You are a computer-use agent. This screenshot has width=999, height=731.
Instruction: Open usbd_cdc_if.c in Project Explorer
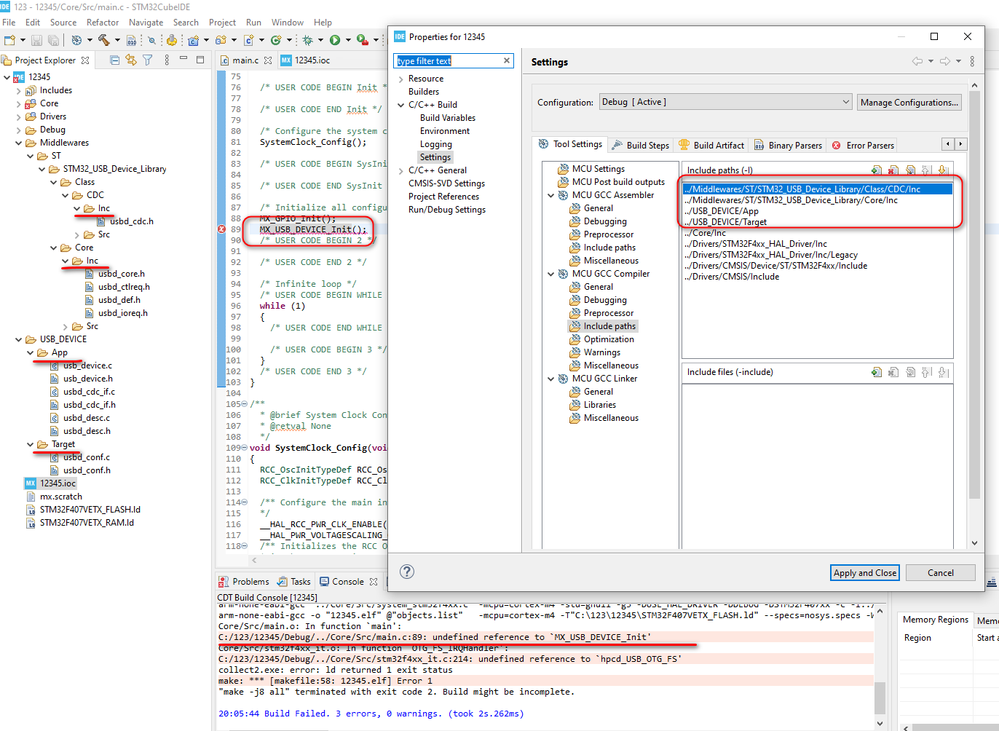point(89,391)
